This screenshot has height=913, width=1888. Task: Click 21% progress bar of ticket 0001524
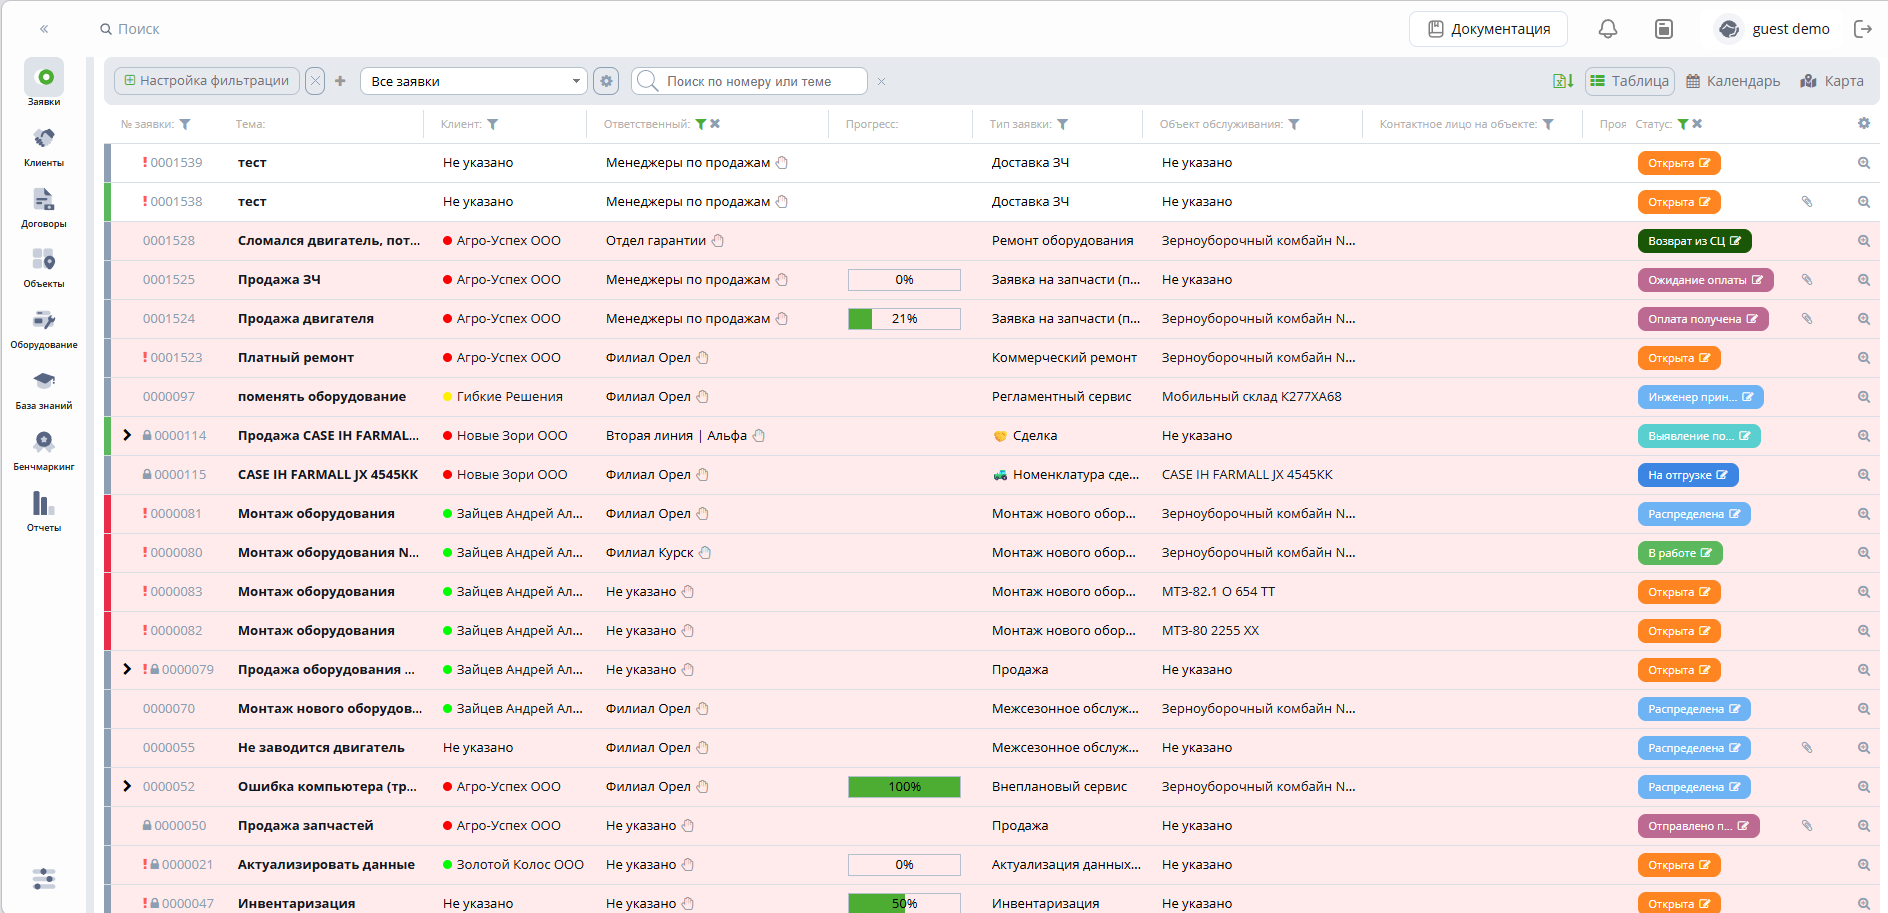904,319
